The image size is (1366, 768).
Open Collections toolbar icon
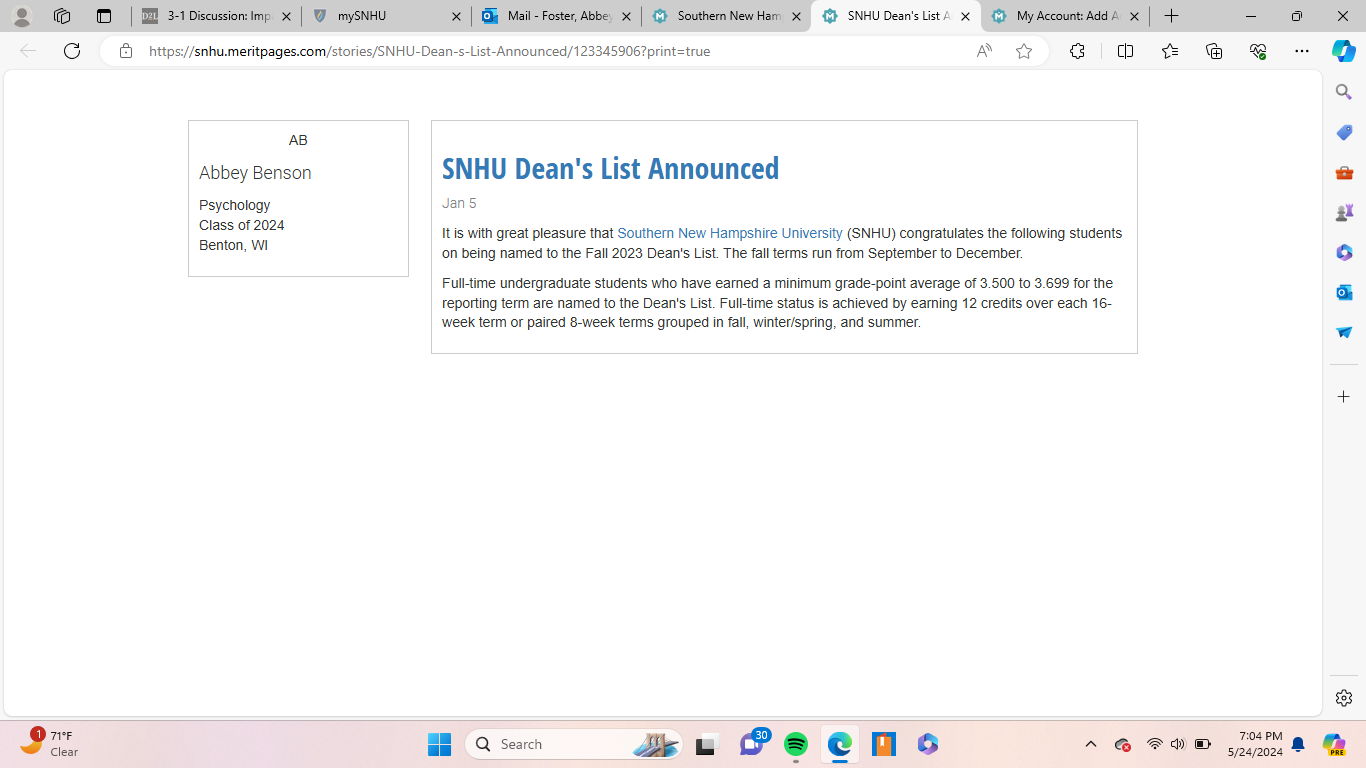(1214, 51)
